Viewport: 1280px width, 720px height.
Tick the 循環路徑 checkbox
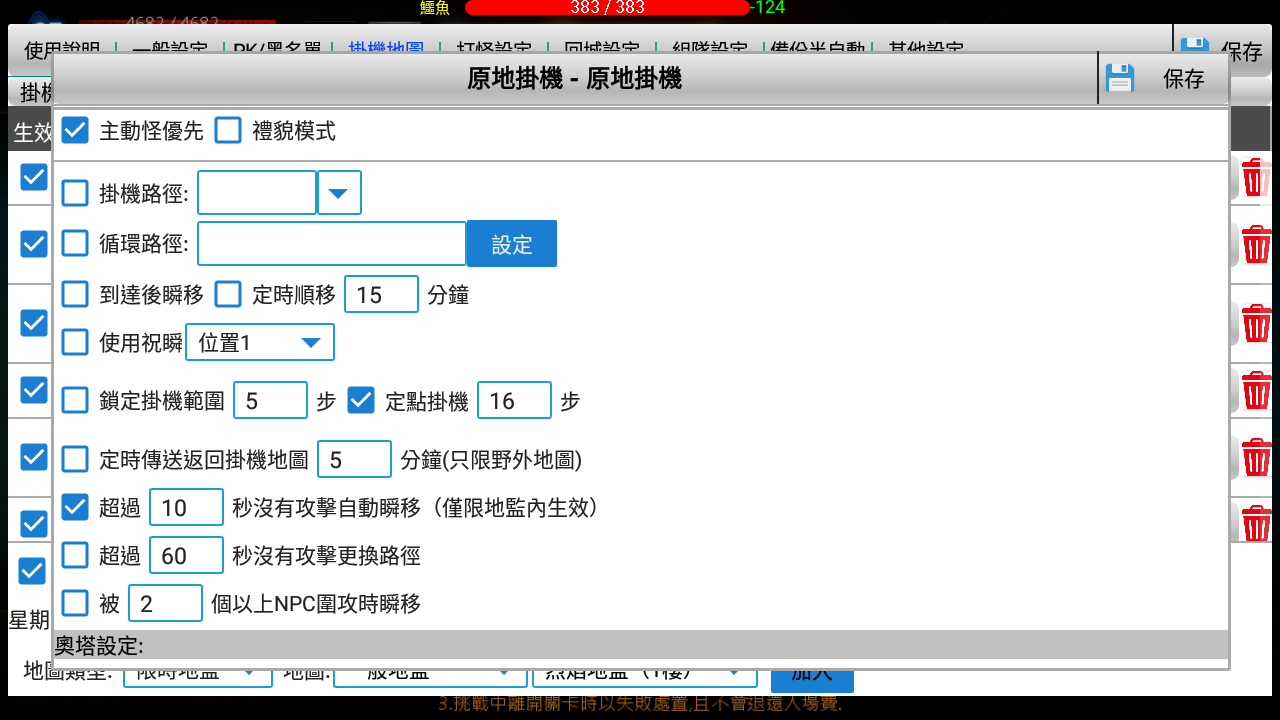click(x=76, y=243)
